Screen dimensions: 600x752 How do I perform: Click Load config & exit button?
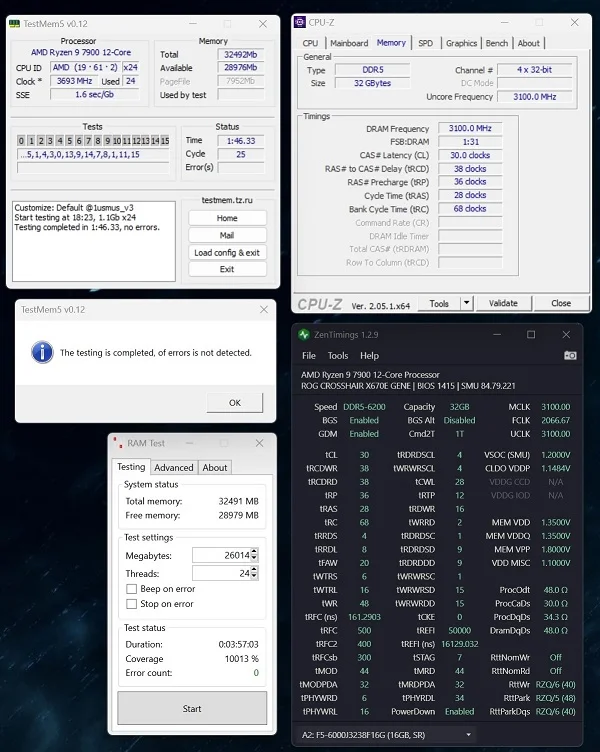227,253
